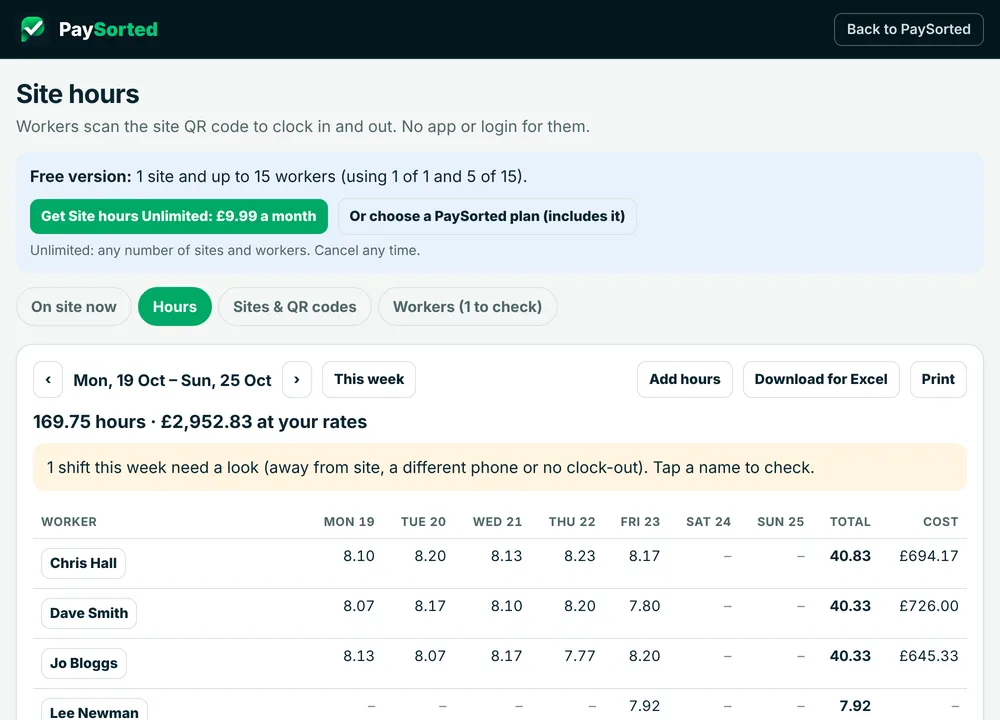Click the Free version usage notice text
This screenshot has height=720, width=1000.
[279, 177]
